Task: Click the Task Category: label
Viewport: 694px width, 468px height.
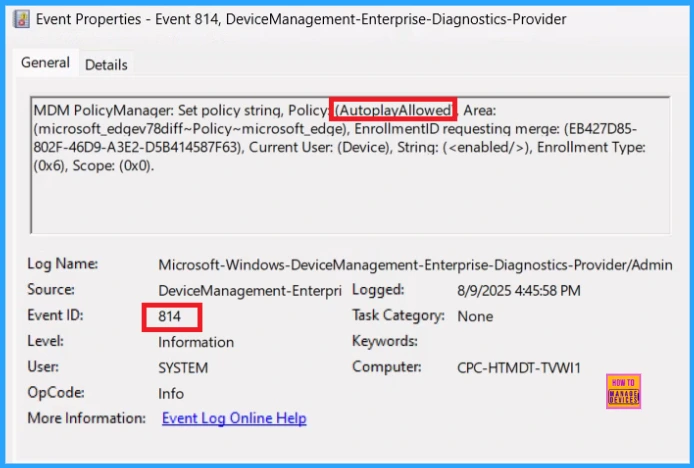Action: 398,315
